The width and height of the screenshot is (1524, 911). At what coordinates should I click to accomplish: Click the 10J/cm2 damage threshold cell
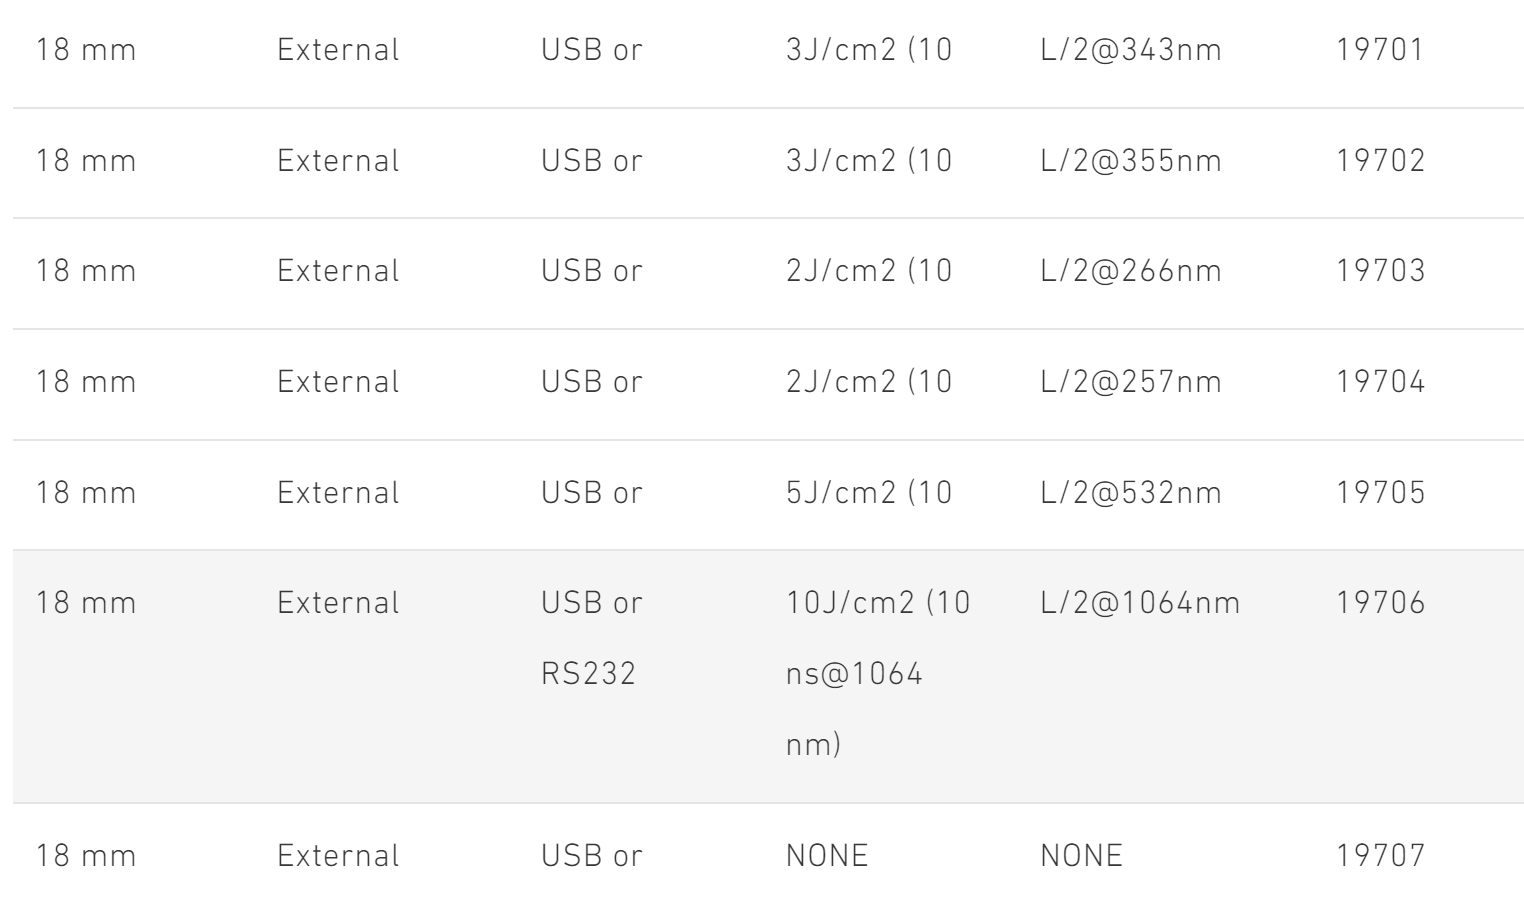pyautogui.click(x=878, y=674)
